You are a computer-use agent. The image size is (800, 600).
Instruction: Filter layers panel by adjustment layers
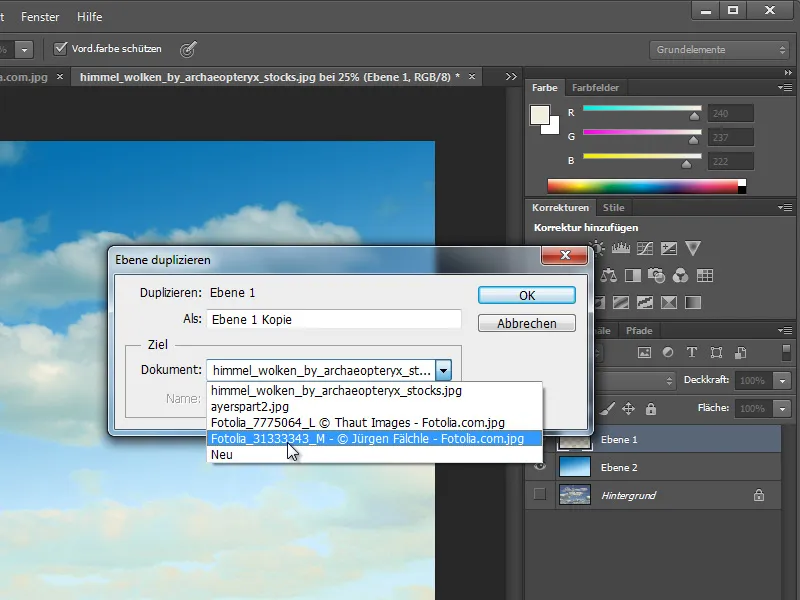[x=668, y=353]
